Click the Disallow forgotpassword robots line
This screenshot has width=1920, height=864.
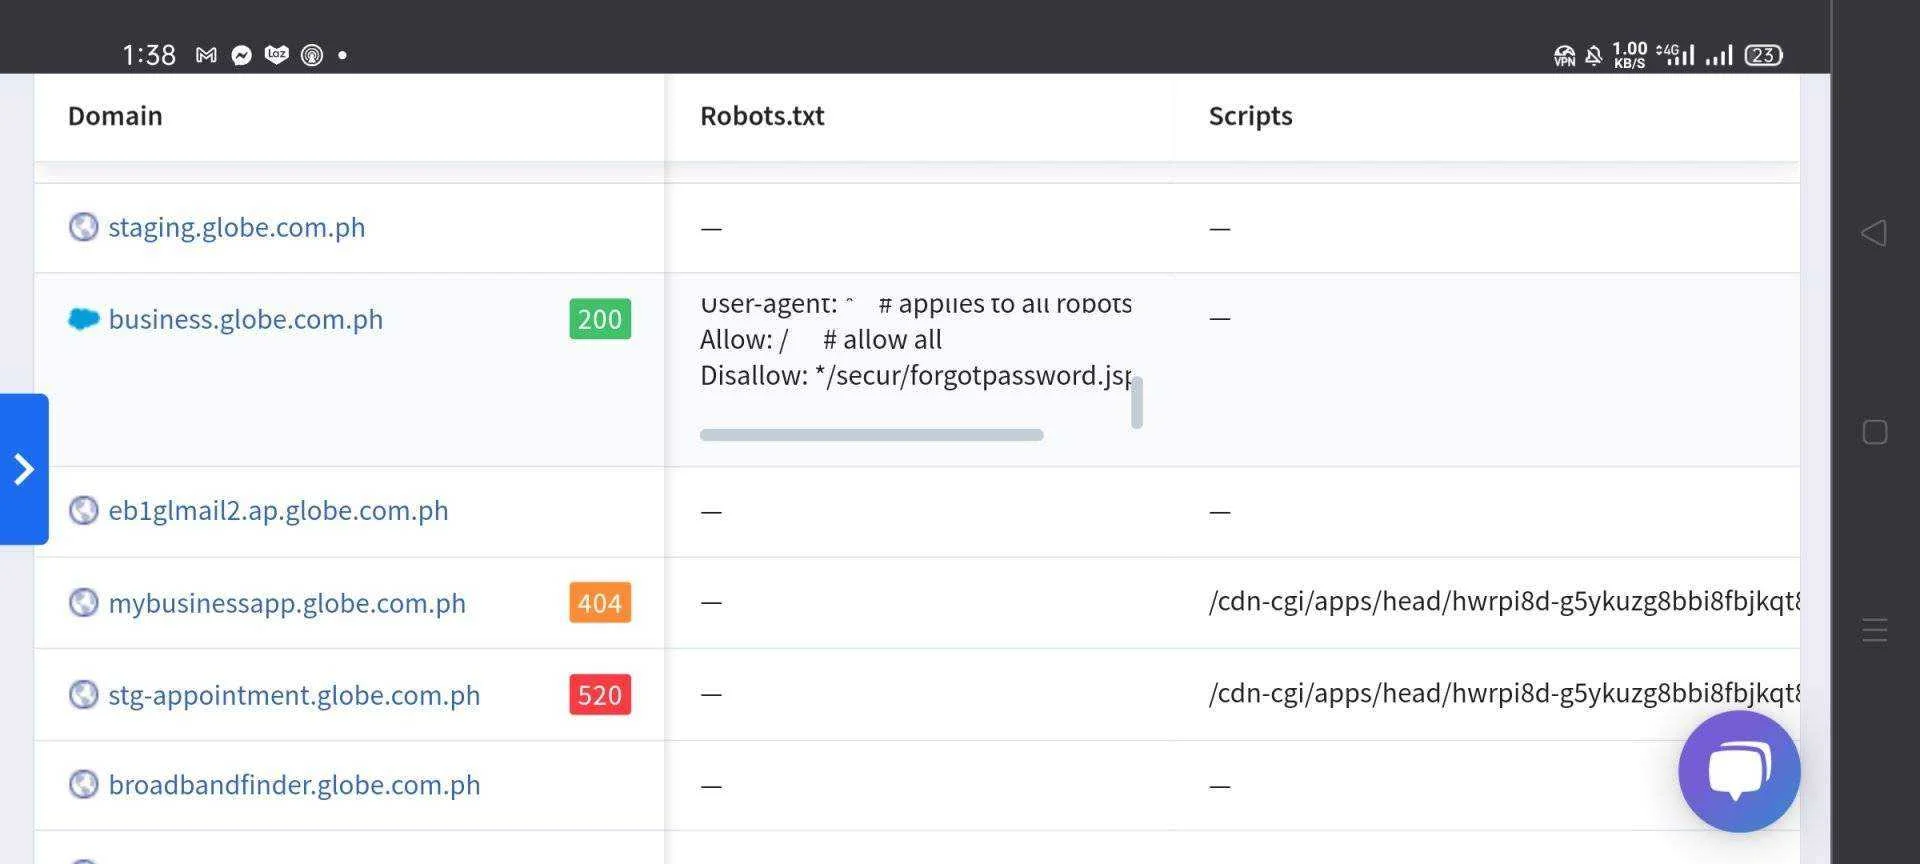pyautogui.click(x=916, y=376)
